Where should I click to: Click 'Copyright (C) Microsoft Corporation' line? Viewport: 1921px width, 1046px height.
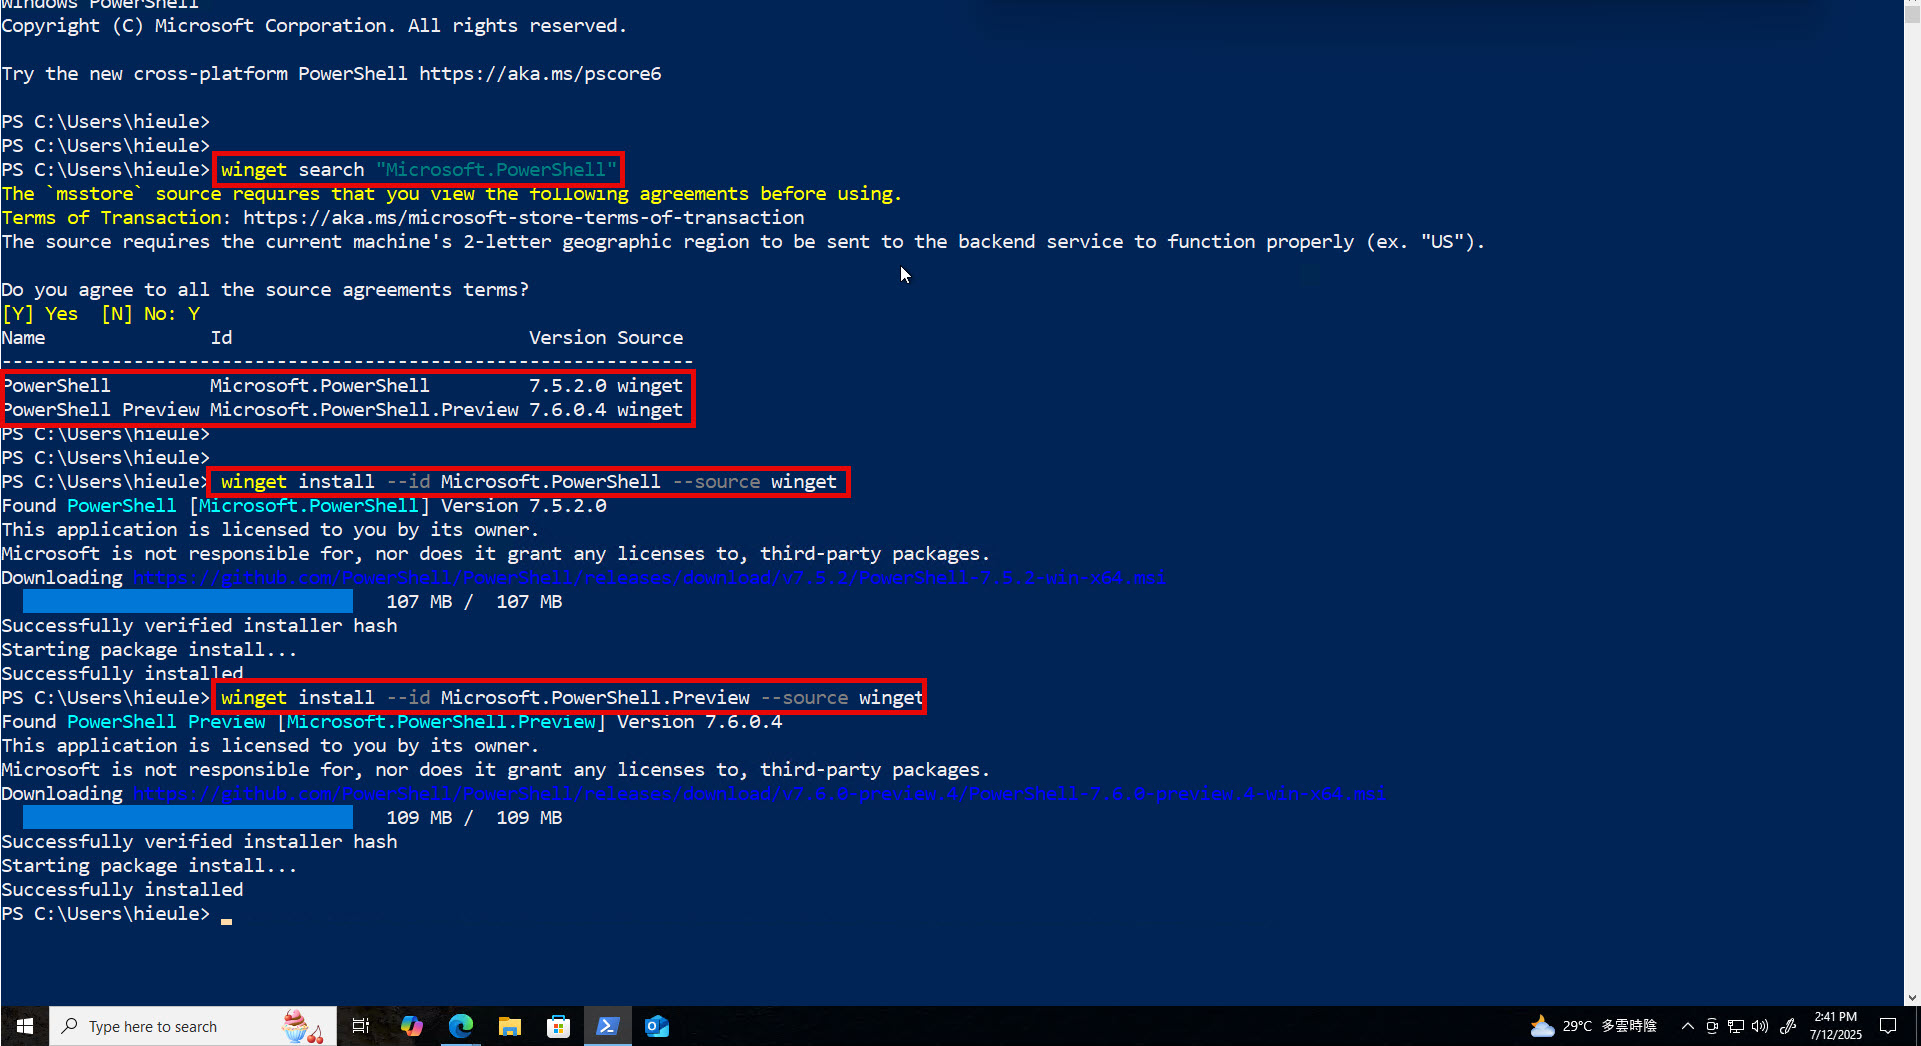[x=314, y=26]
